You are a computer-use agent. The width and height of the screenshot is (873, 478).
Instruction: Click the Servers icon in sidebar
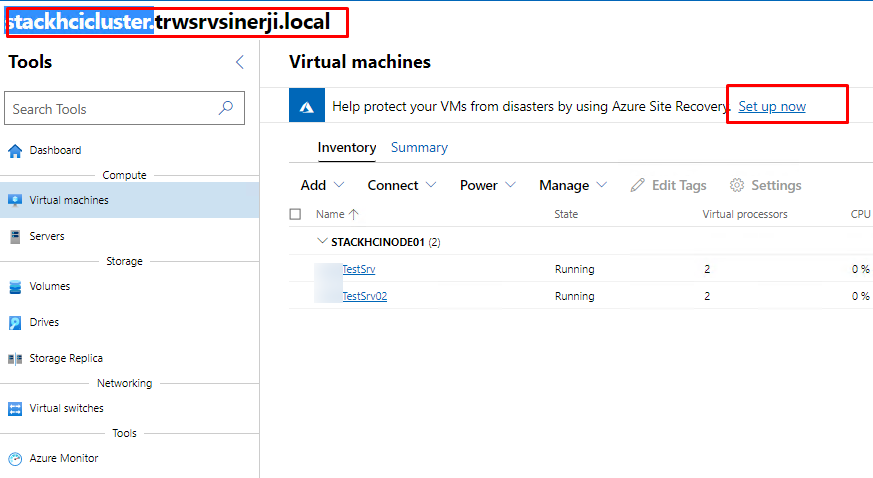15,236
